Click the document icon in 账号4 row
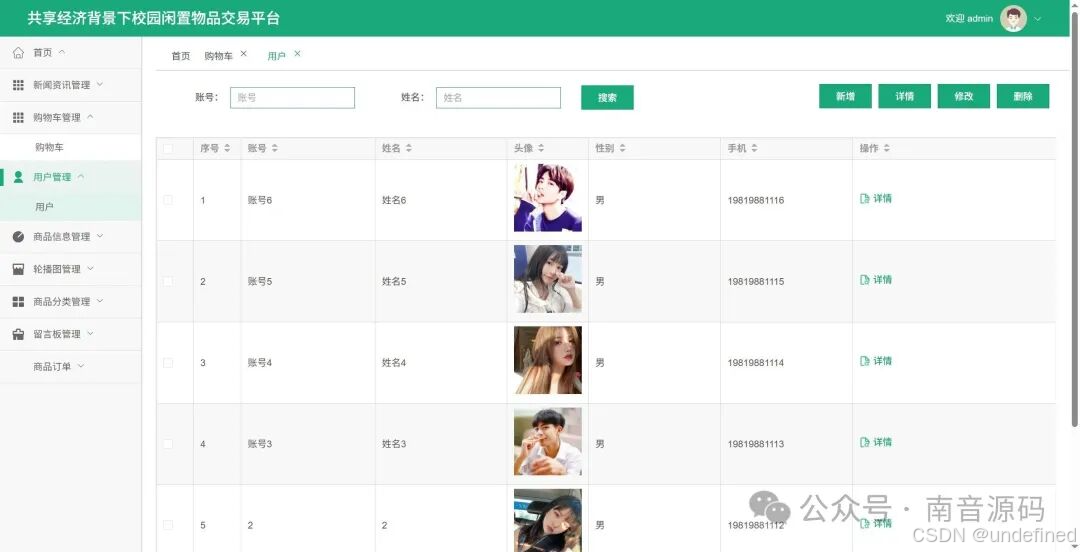 864,361
